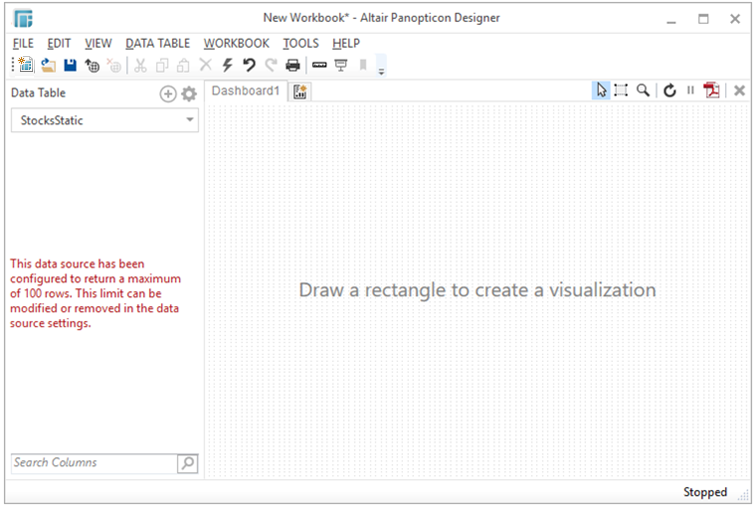Open the Workbook menu
Viewport: 756px width, 506px height.
pos(236,43)
